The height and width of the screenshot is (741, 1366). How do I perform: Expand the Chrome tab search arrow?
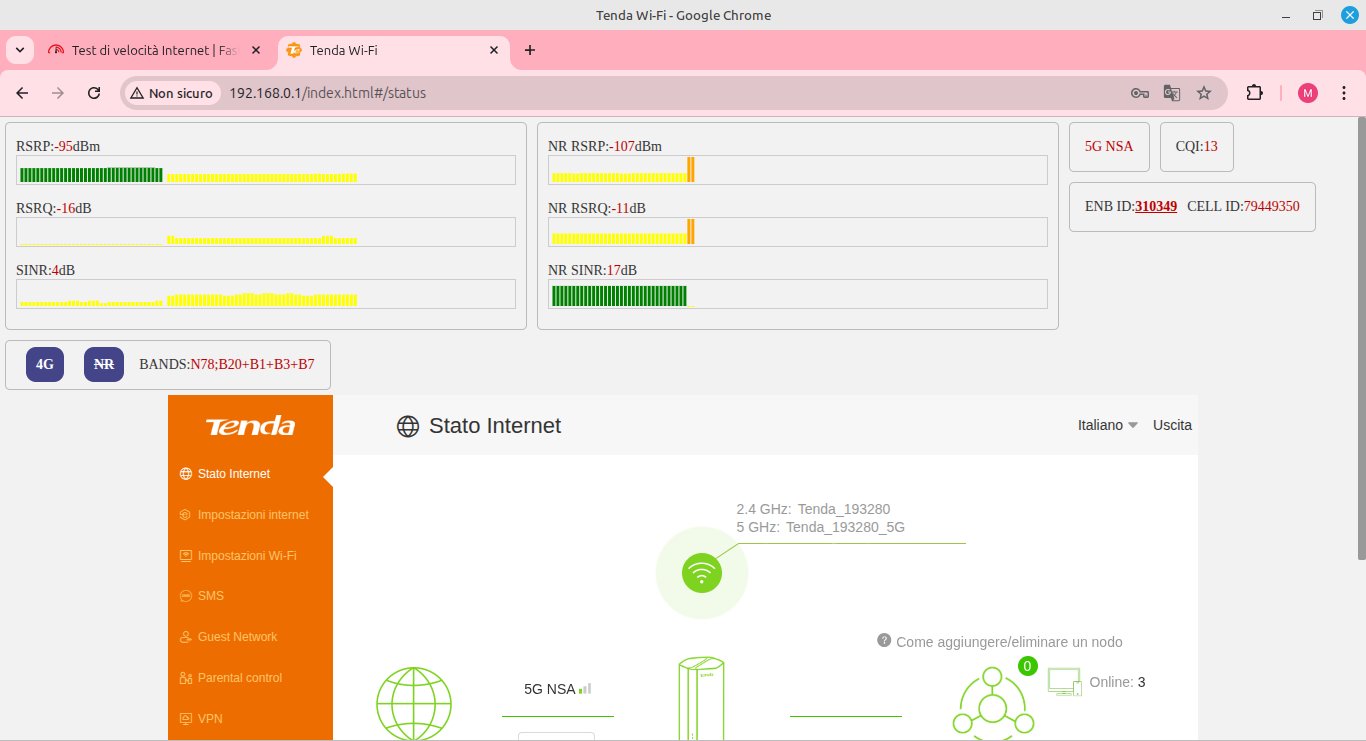tap(19, 50)
